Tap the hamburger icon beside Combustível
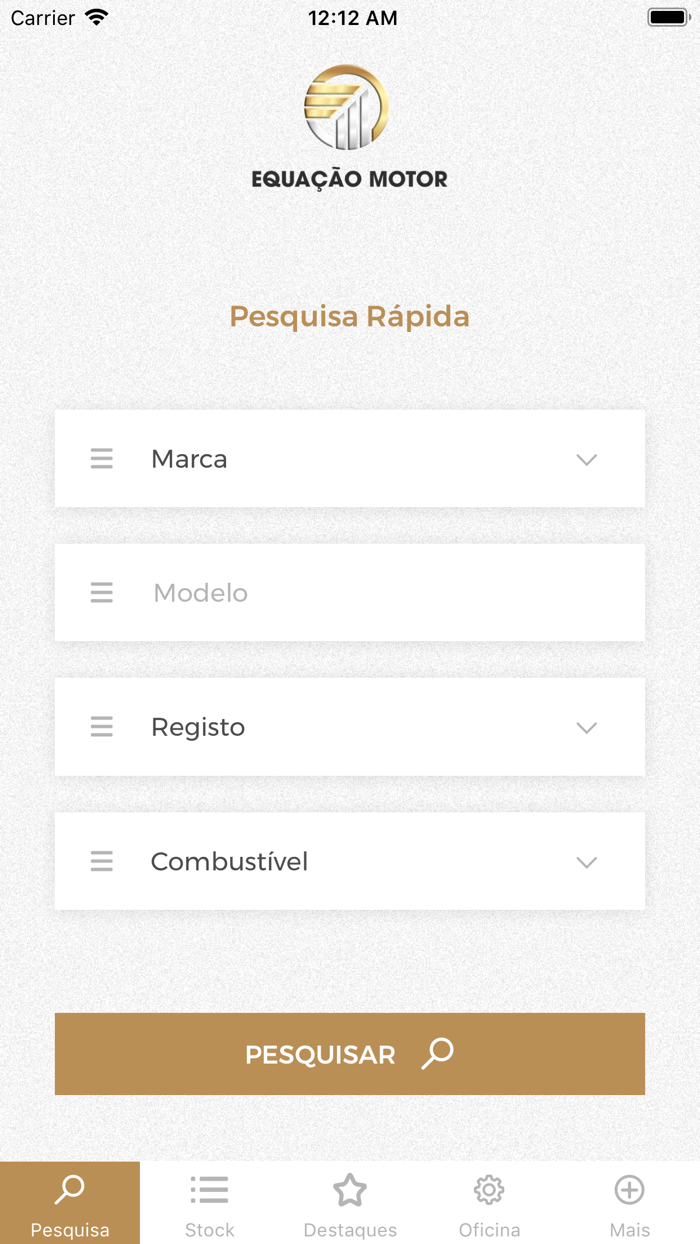 tap(101, 861)
